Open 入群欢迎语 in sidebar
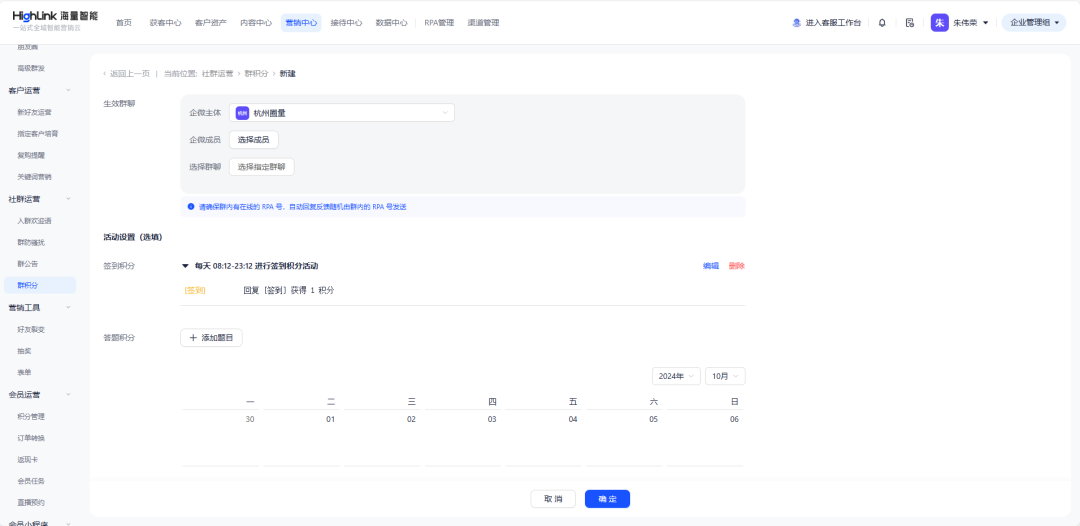 (x=34, y=221)
